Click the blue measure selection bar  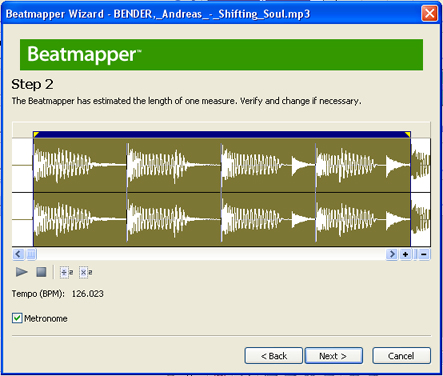(x=222, y=134)
